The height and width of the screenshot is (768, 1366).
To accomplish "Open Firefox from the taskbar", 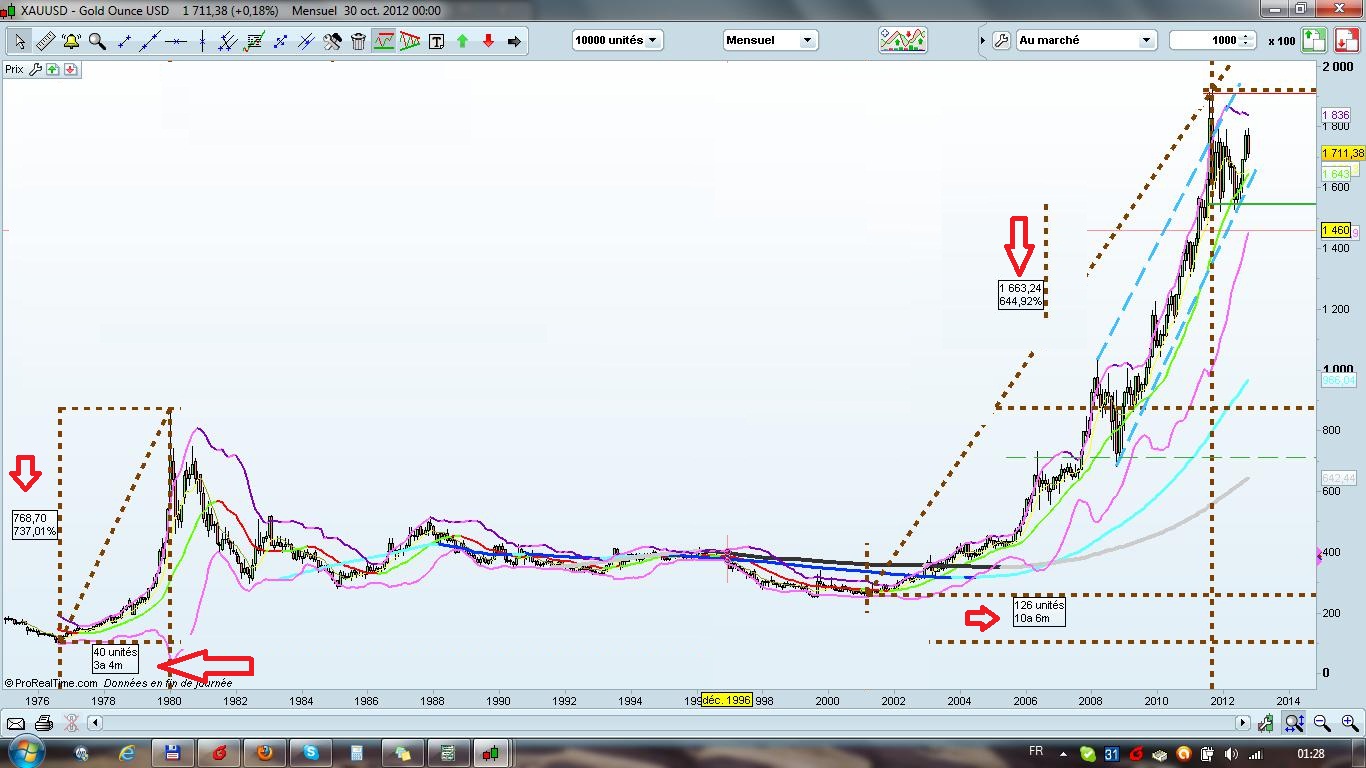I will pos(265,752).
